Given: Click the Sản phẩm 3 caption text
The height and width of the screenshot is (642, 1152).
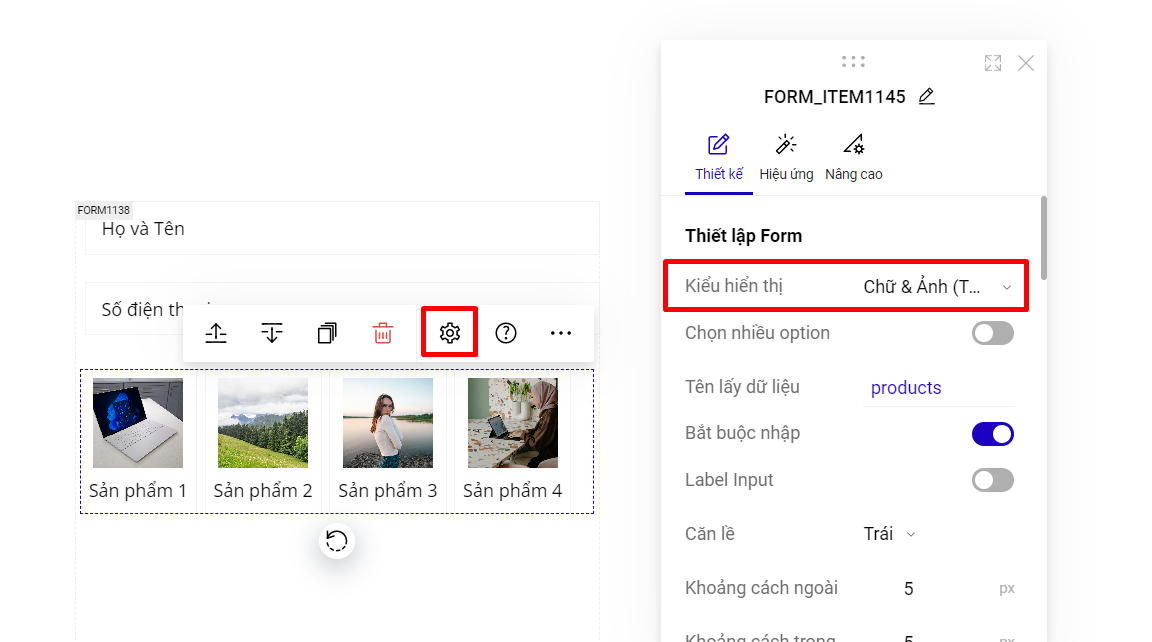Looking at the screenshot, I should pyautogui.click(x=388, y=491).
